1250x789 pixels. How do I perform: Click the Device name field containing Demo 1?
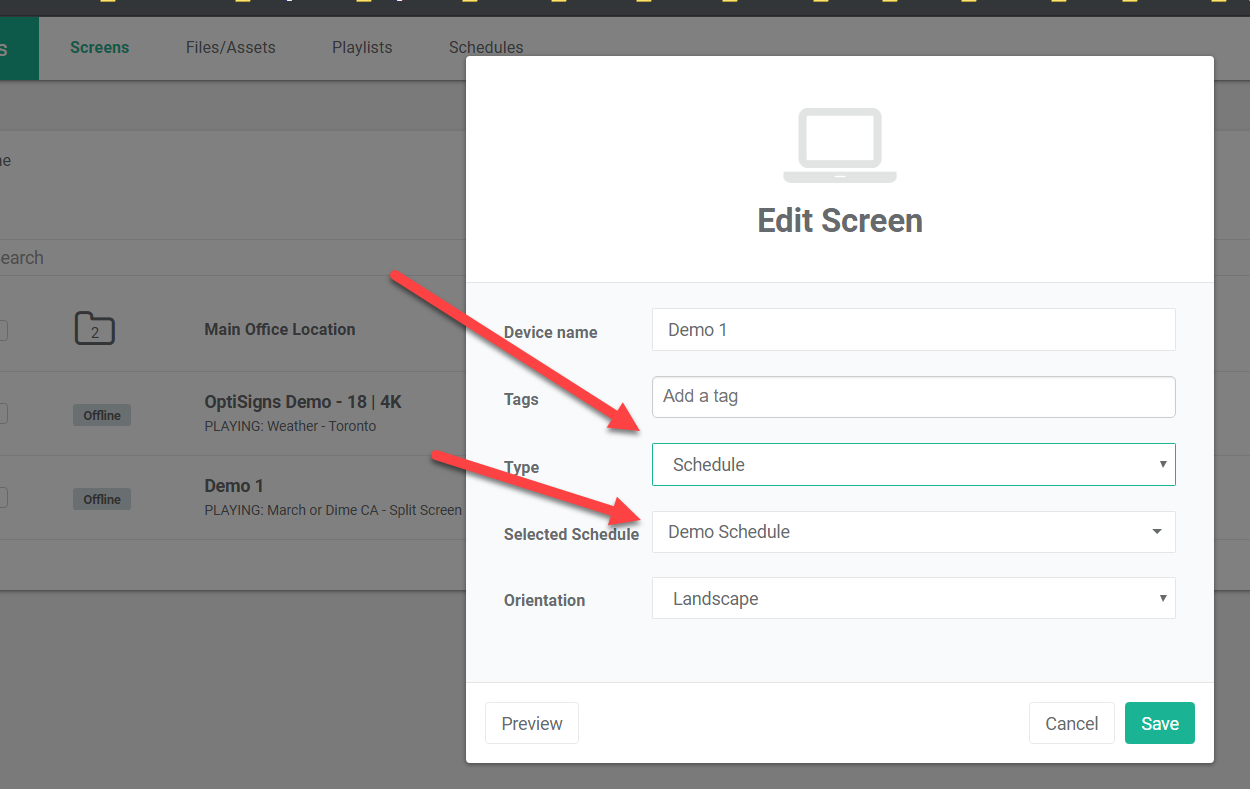913,329
